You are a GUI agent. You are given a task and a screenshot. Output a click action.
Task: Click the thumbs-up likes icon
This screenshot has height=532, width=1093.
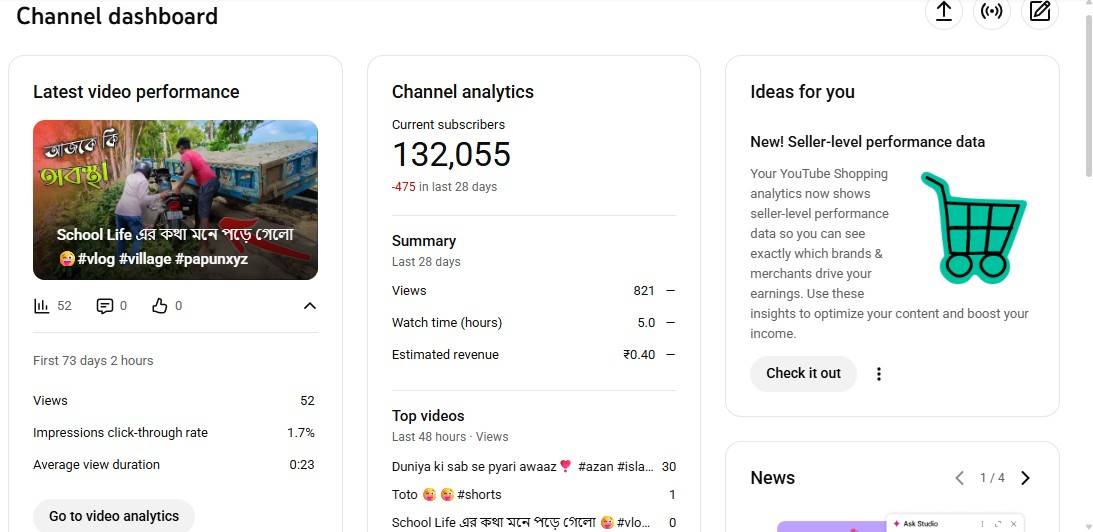click(160, 306)
